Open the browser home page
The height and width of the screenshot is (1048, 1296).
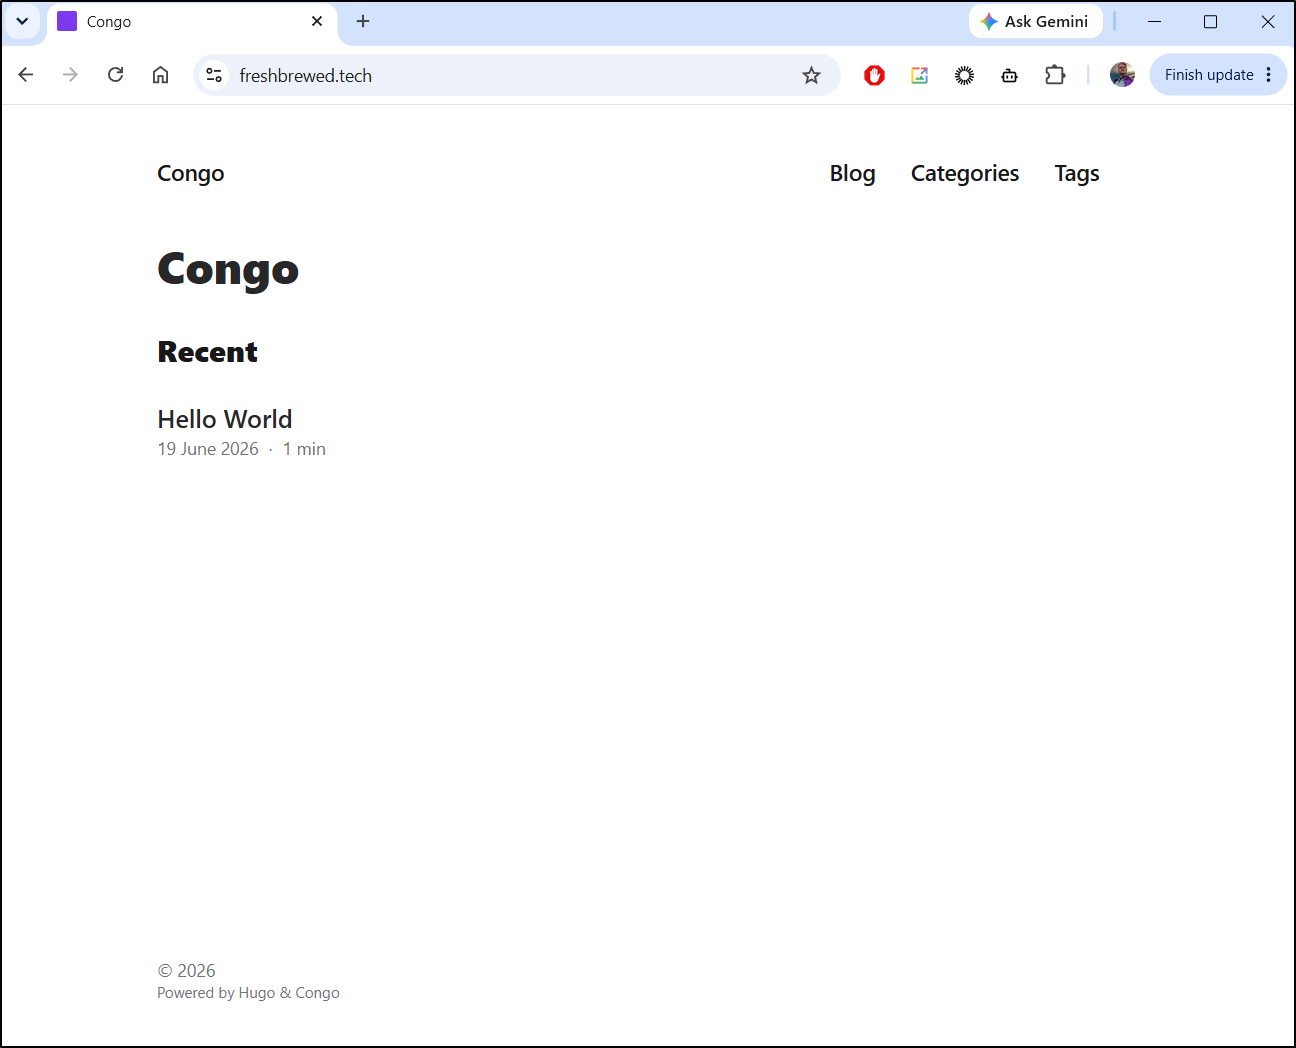tap(160, 75)
